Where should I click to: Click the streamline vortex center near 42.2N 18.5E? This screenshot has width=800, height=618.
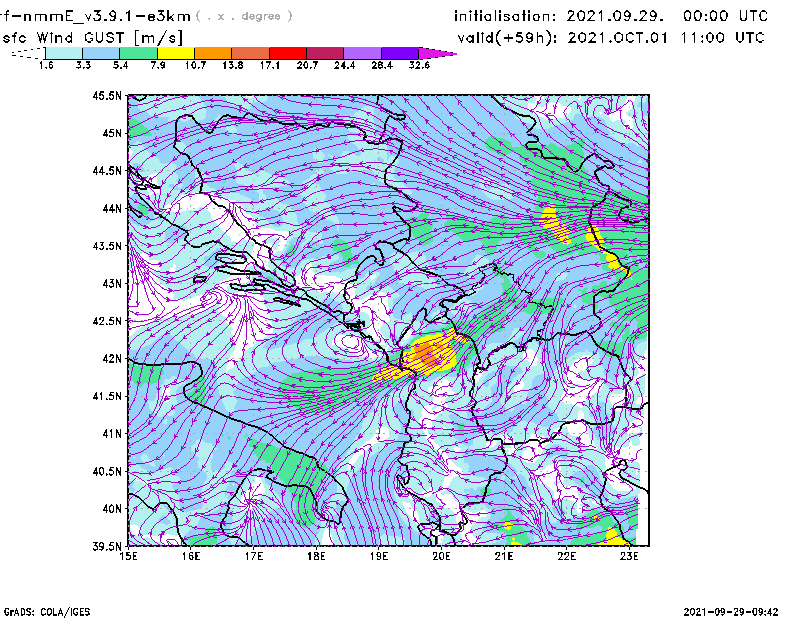(x=350, y=341)
